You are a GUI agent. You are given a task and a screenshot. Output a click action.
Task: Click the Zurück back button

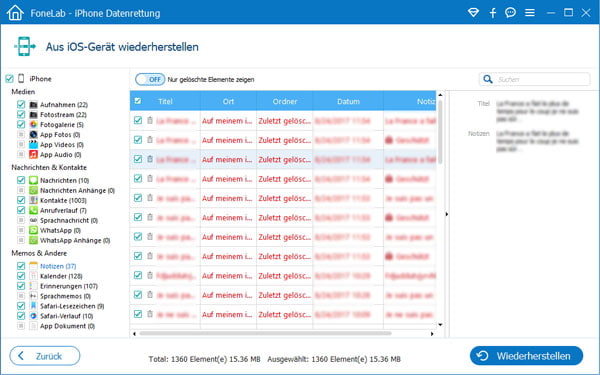[45, 356]
